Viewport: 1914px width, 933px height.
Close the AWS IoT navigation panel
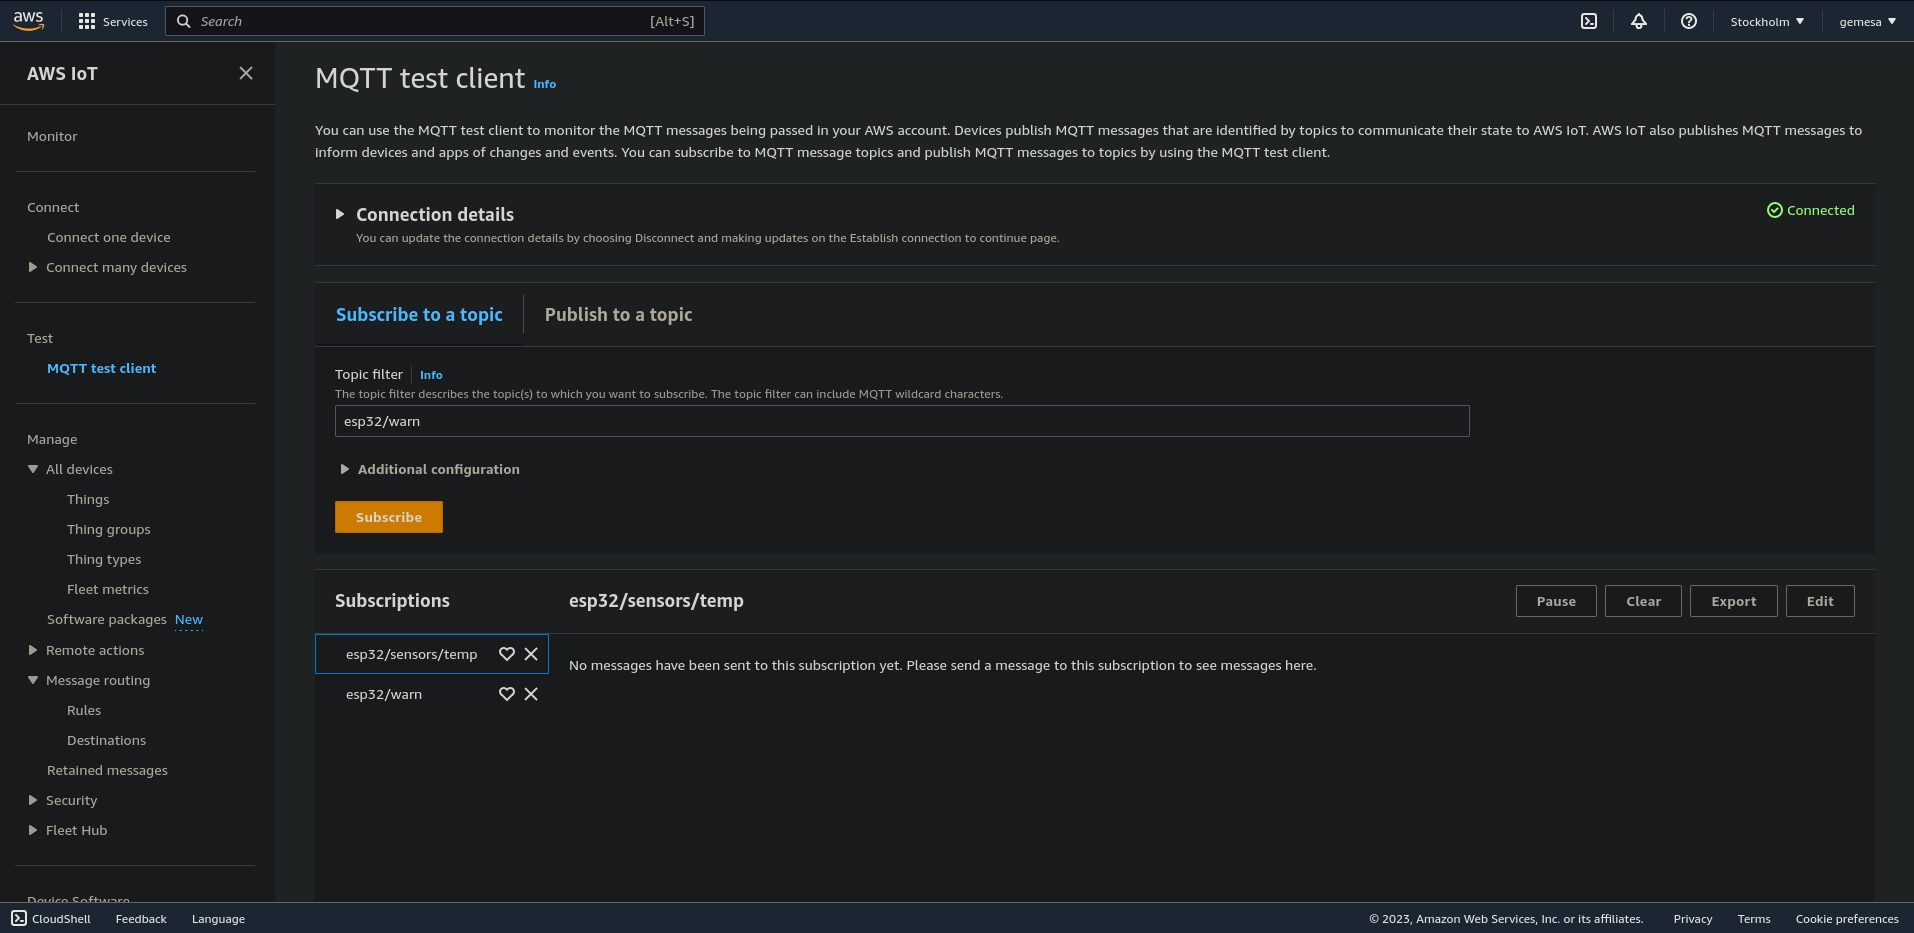(246, 73)
